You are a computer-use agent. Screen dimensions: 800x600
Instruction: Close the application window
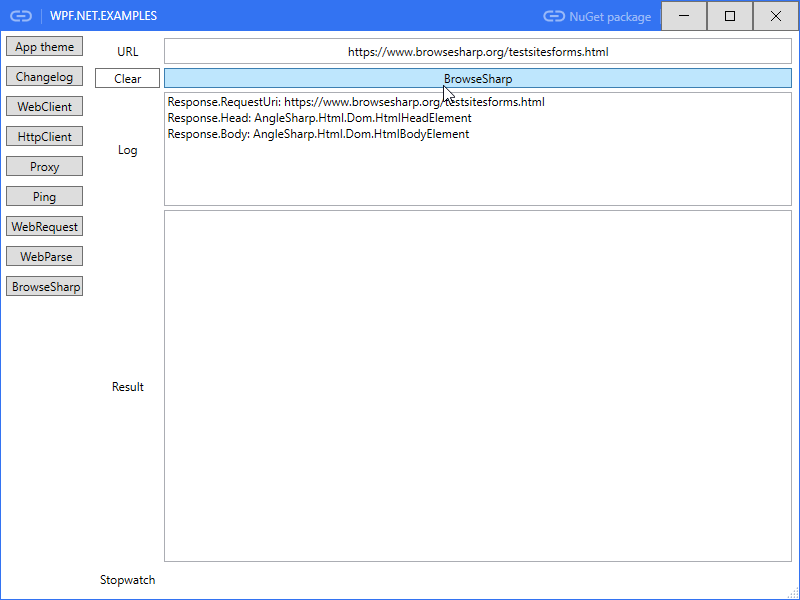coord(776,16)
